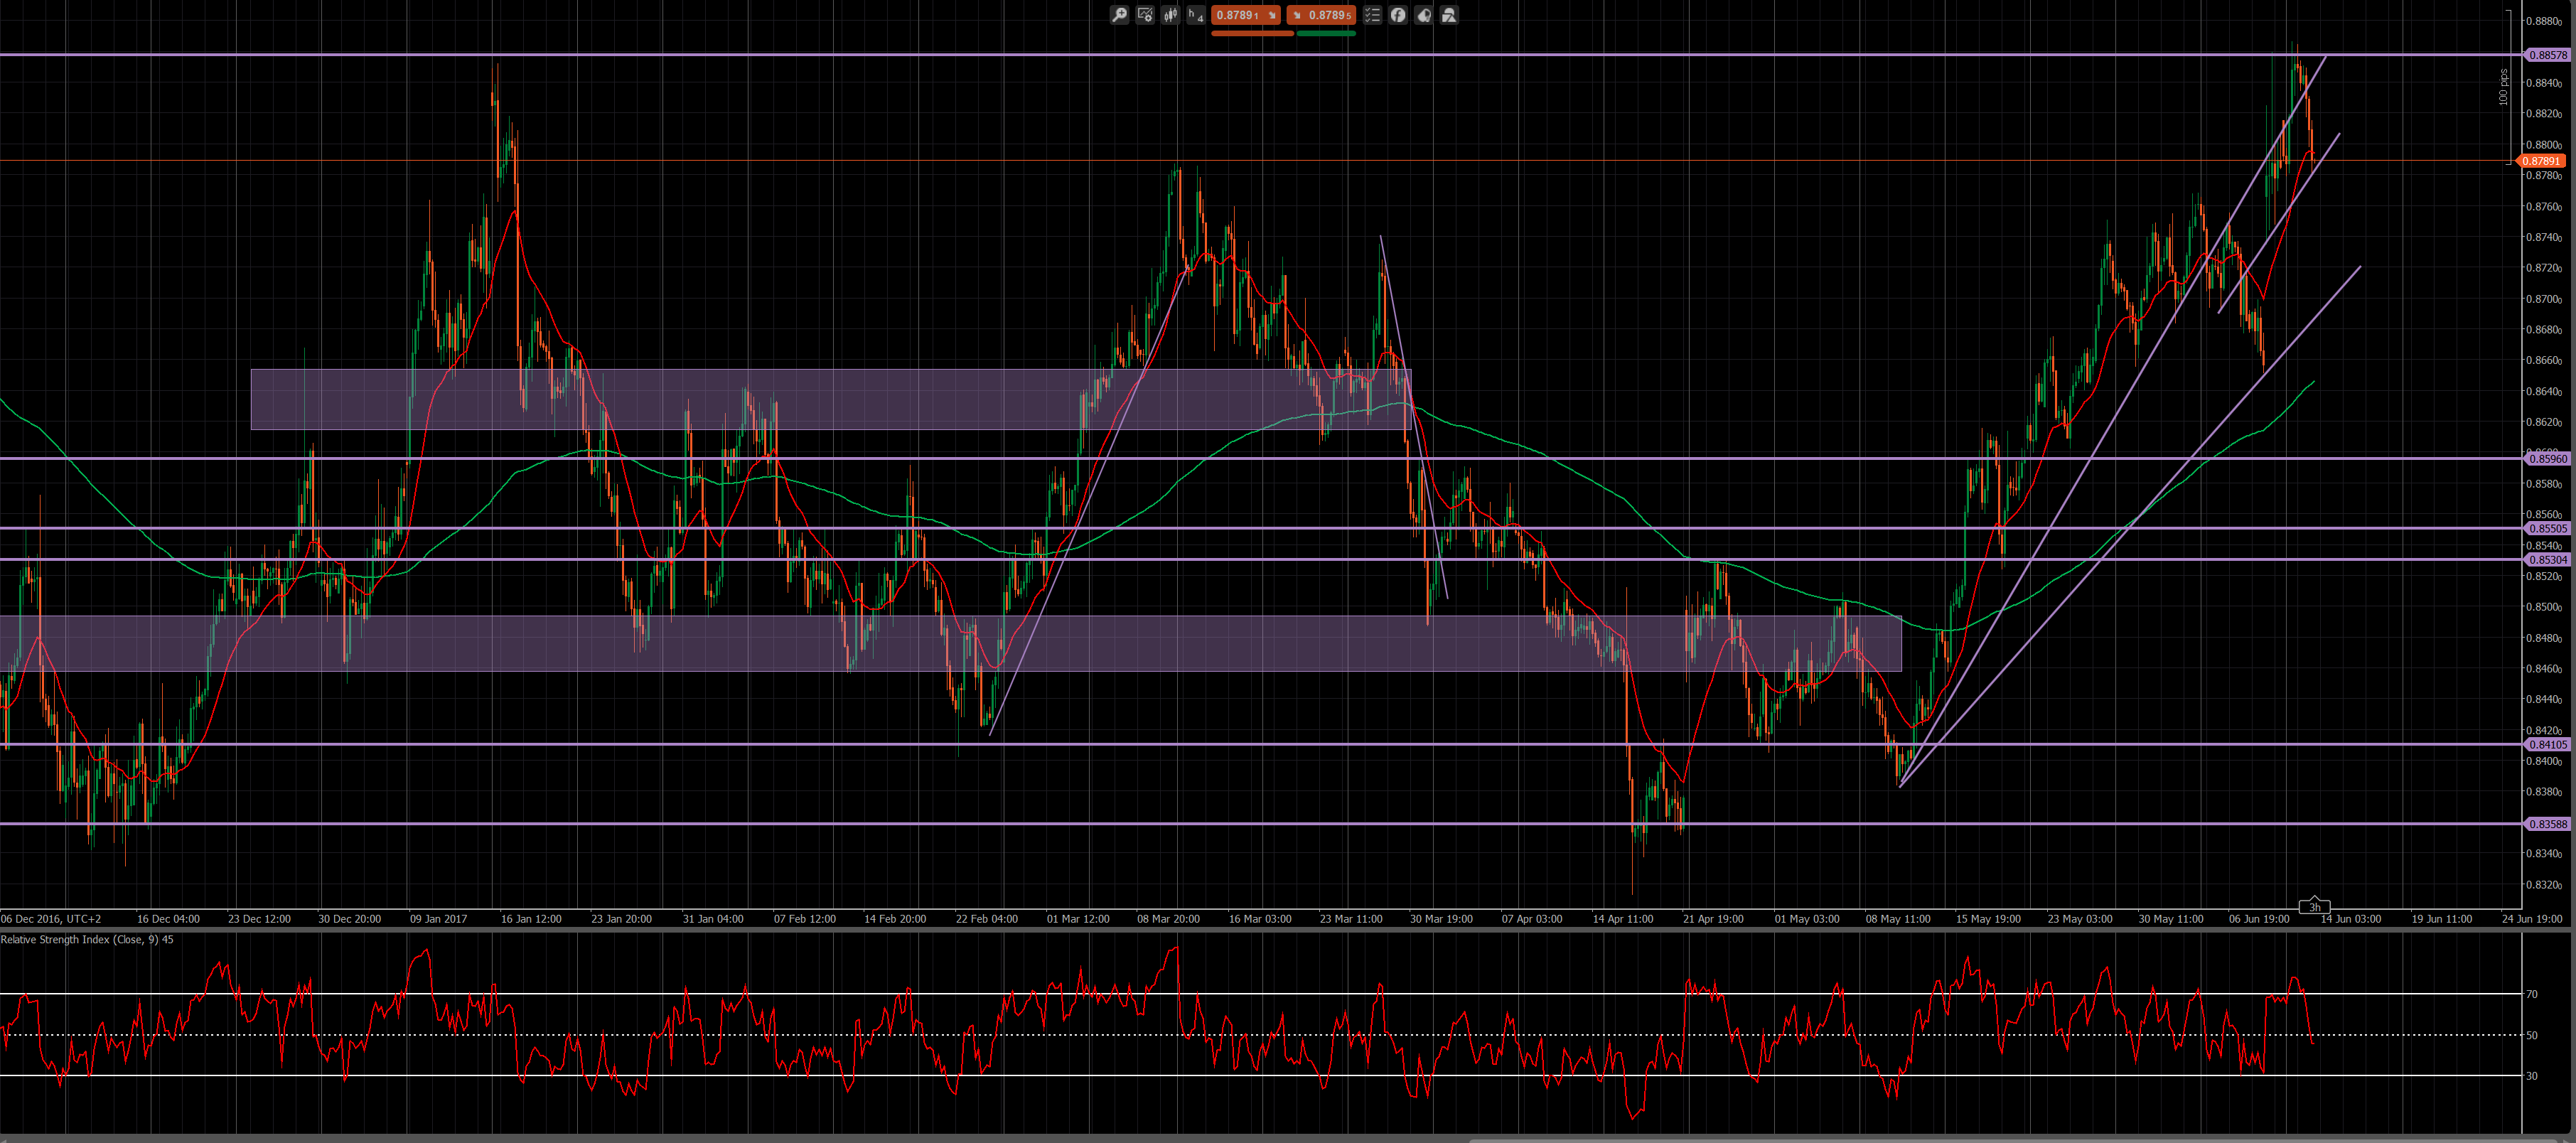Click the upper purple rectangle zone
Viewport: 2576px width, 1143px height.
coord(830,399)
